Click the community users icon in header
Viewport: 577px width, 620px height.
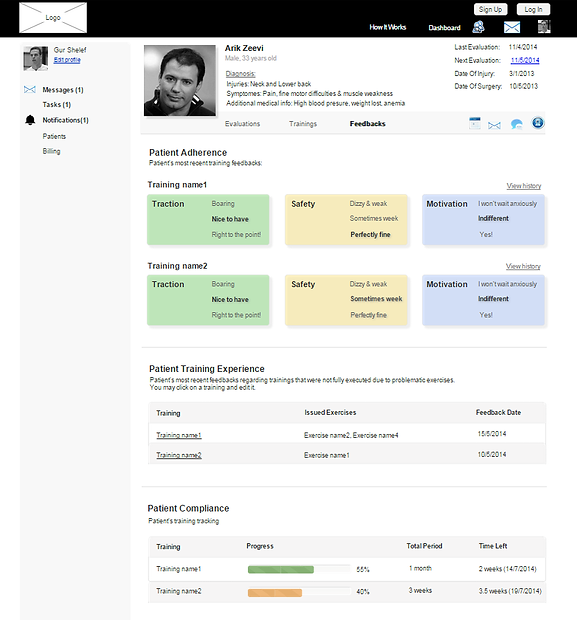coord(478,27)
